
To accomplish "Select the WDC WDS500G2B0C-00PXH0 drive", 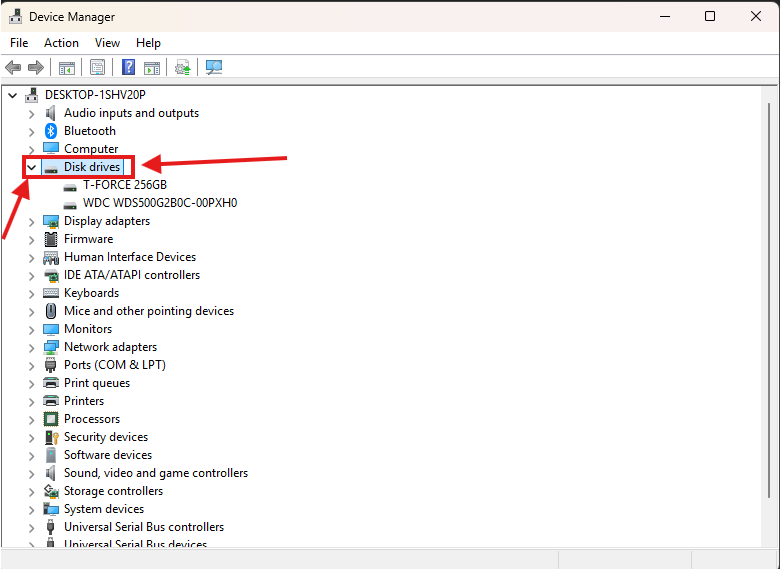I will coord(159,203).
